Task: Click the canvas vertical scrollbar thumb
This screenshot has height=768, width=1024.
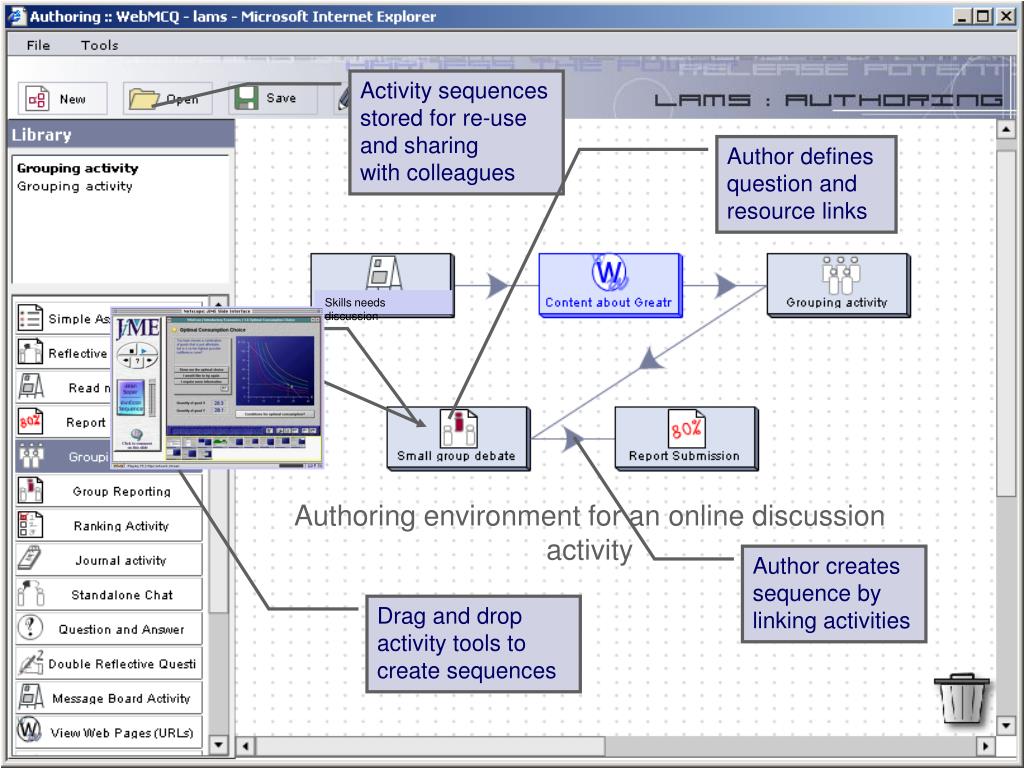Action: click(1006, 323)
